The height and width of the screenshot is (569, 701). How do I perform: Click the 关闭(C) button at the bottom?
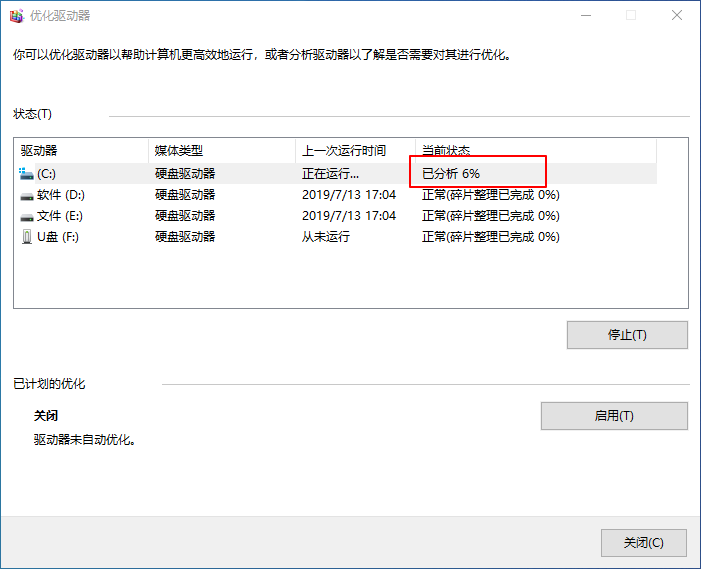643,543
